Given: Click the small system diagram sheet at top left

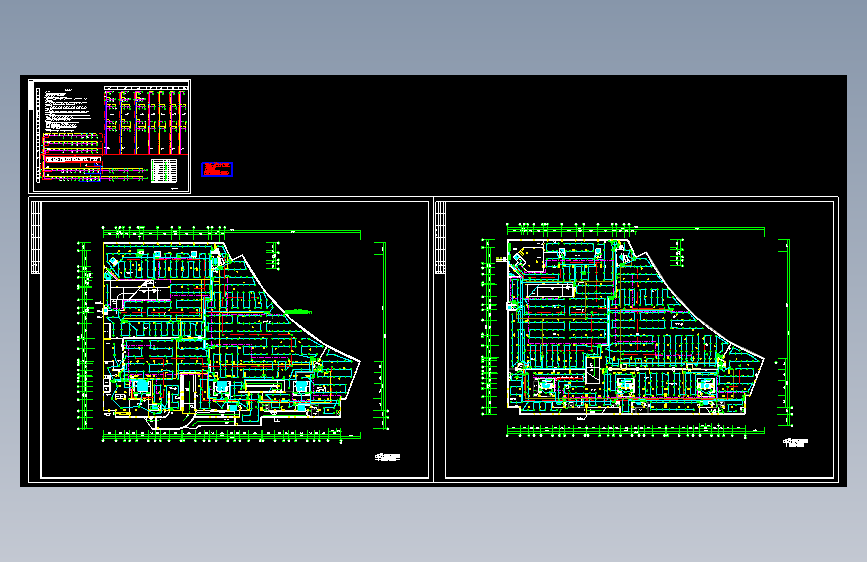Looking at the screenshot, I should 109,136.
